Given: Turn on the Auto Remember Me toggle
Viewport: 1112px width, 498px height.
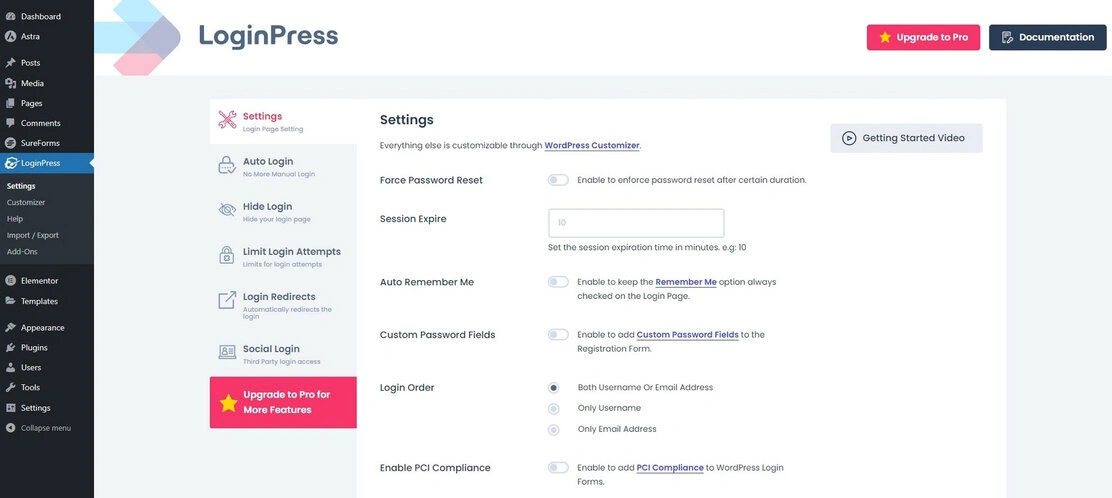Looking at the screenshot, I should (558, 282).
